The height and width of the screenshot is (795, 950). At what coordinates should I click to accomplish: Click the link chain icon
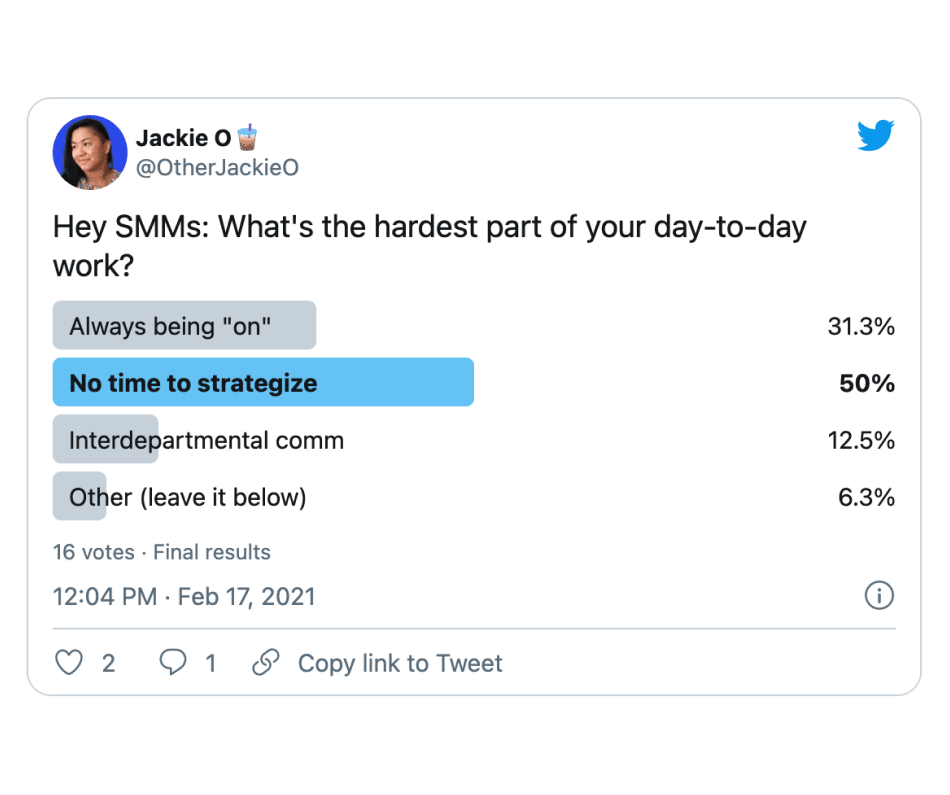coord(265,663)
